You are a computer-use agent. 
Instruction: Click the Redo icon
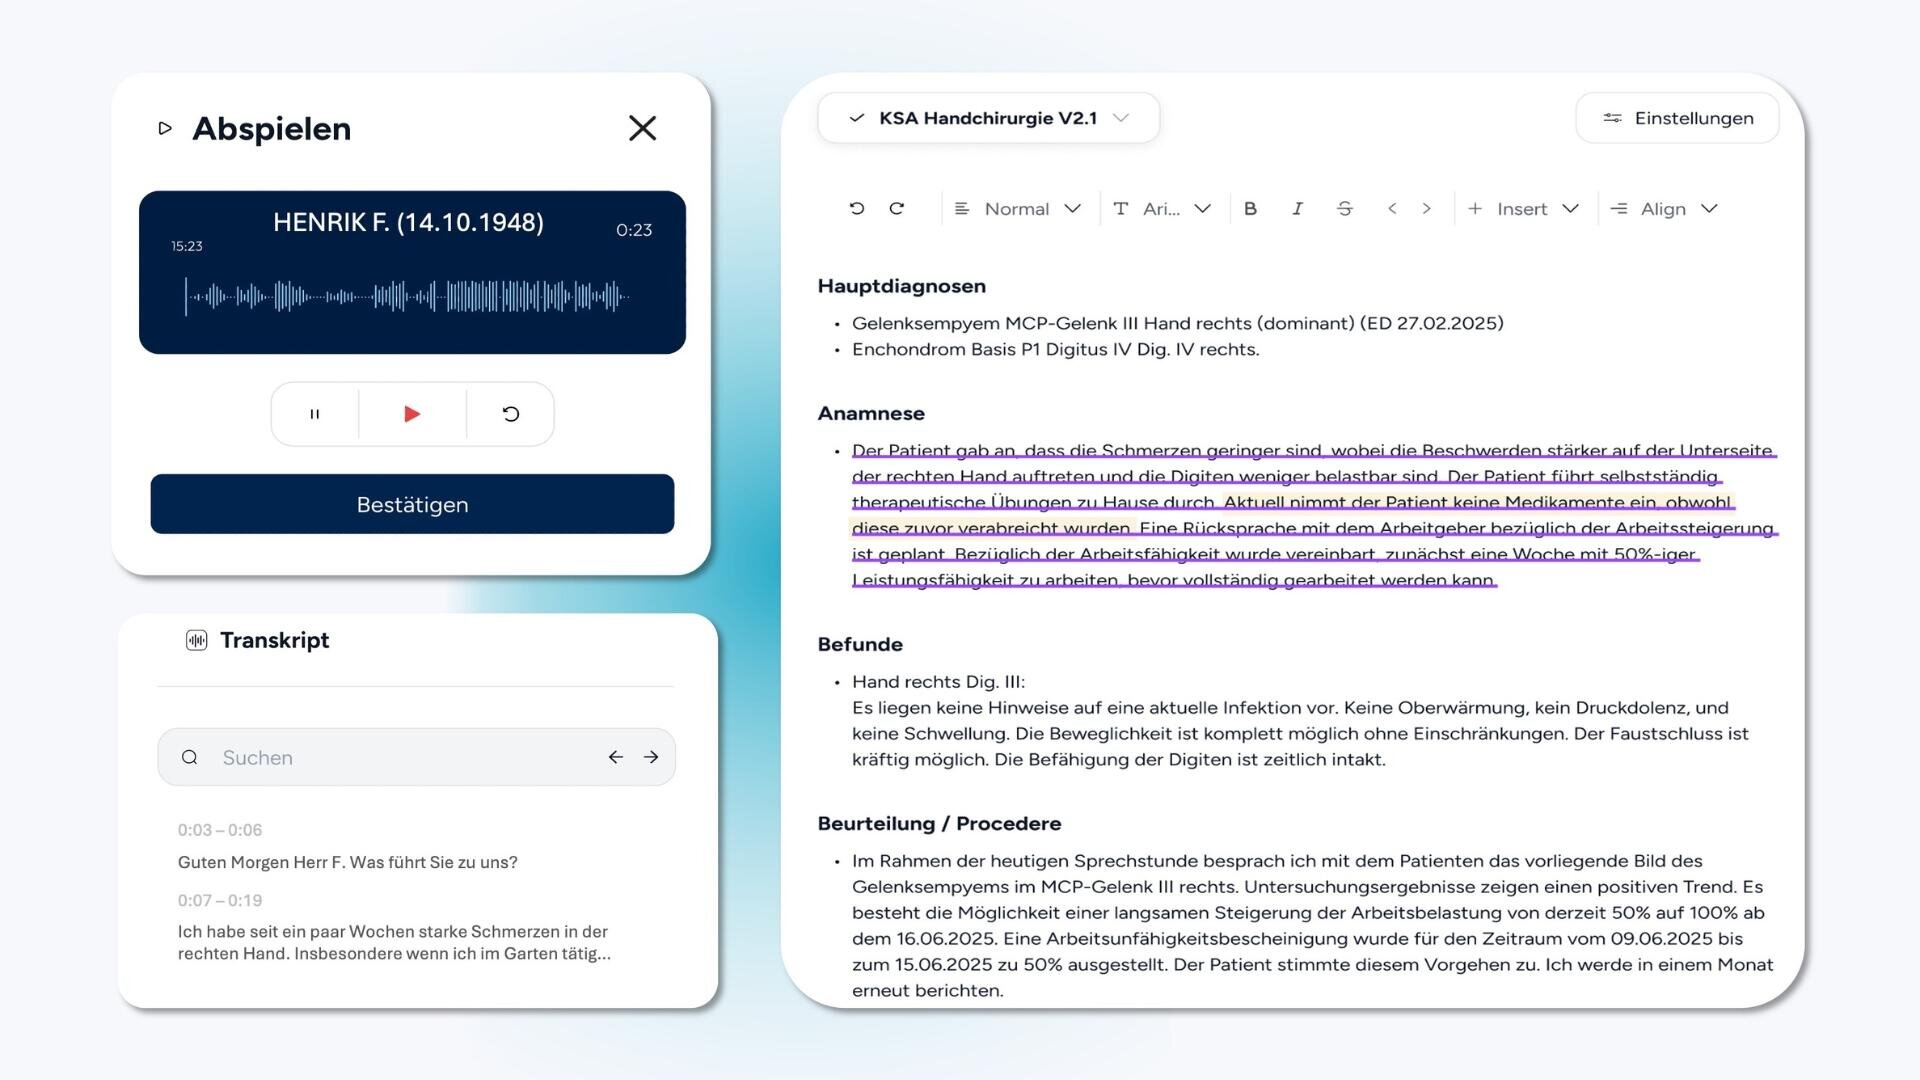[x=897, y=208]
